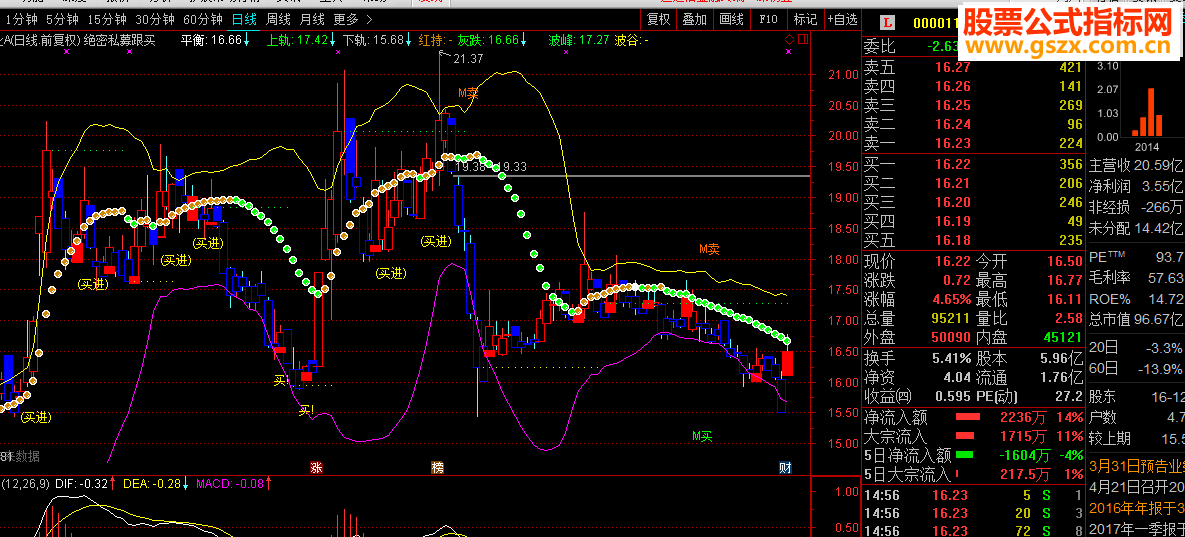
Task: Open the 复权 adjustment menu
Action: [659, 19]
